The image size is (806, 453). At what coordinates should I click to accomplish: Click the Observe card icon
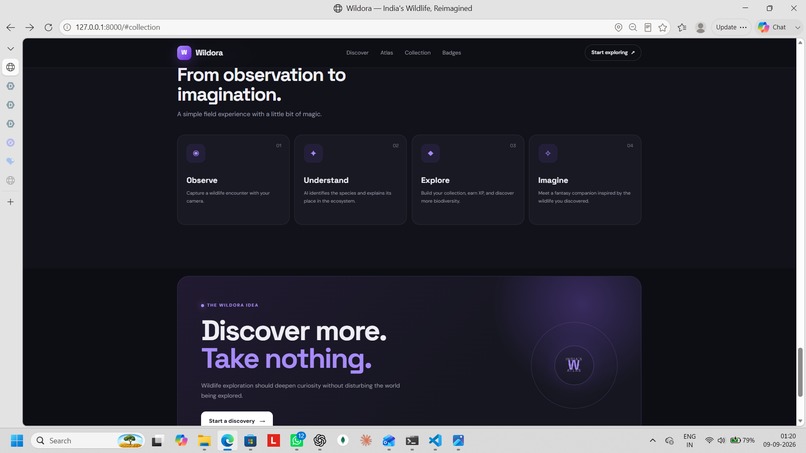tap(196, 153)
